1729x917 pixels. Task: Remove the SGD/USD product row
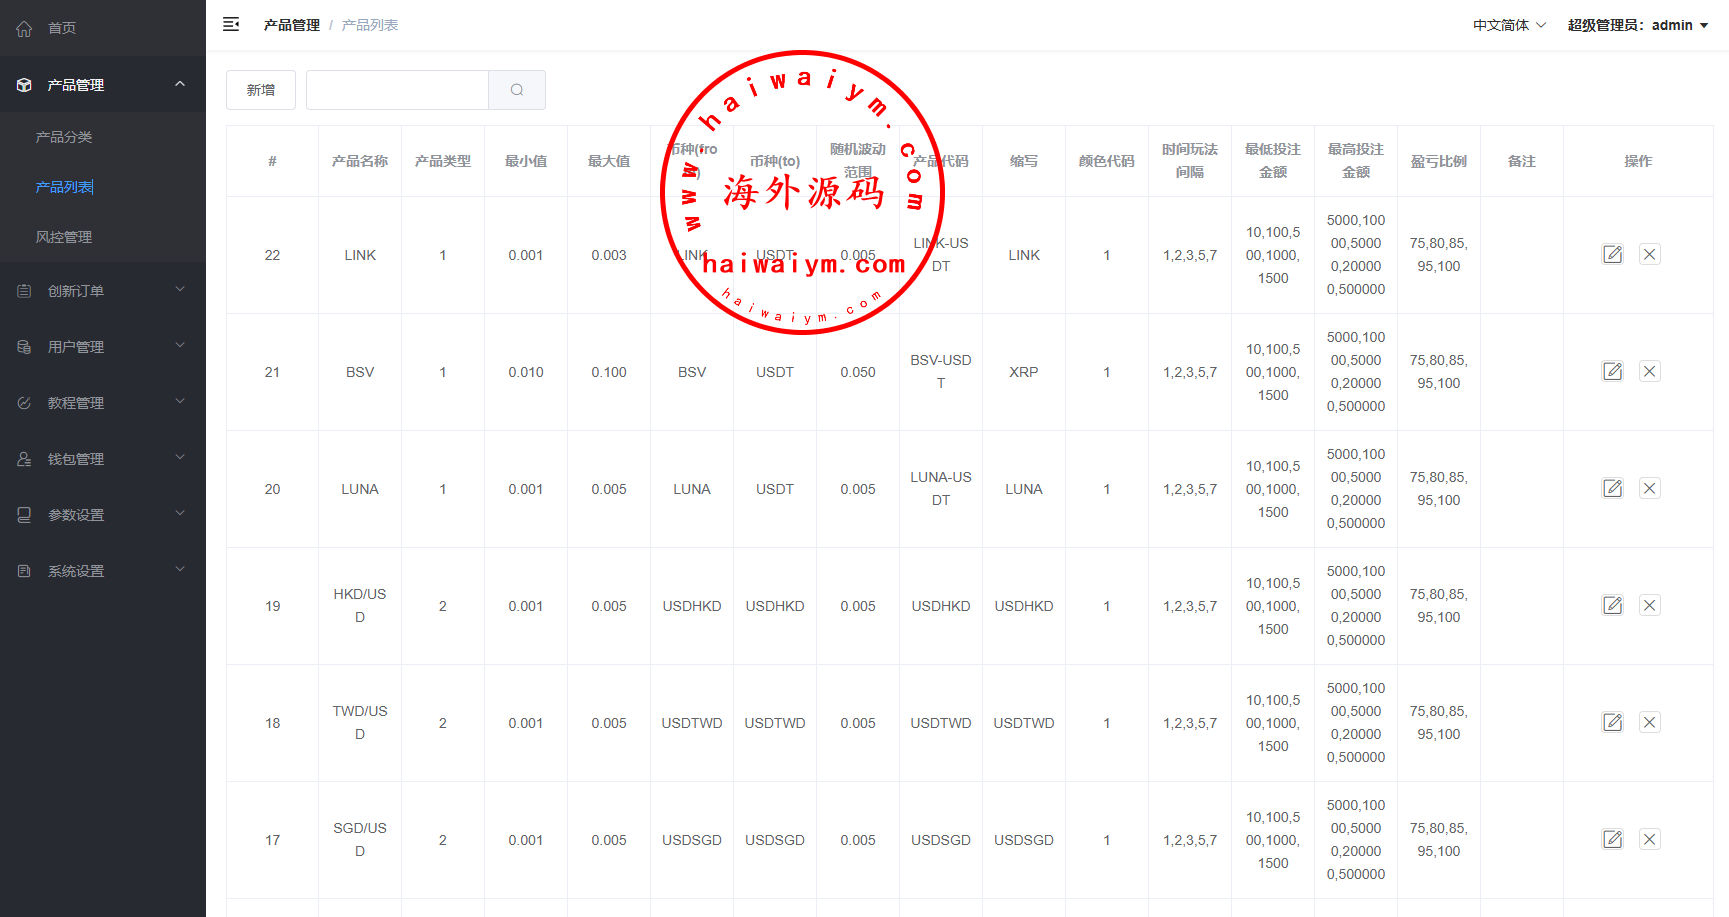coord(1649,840)
